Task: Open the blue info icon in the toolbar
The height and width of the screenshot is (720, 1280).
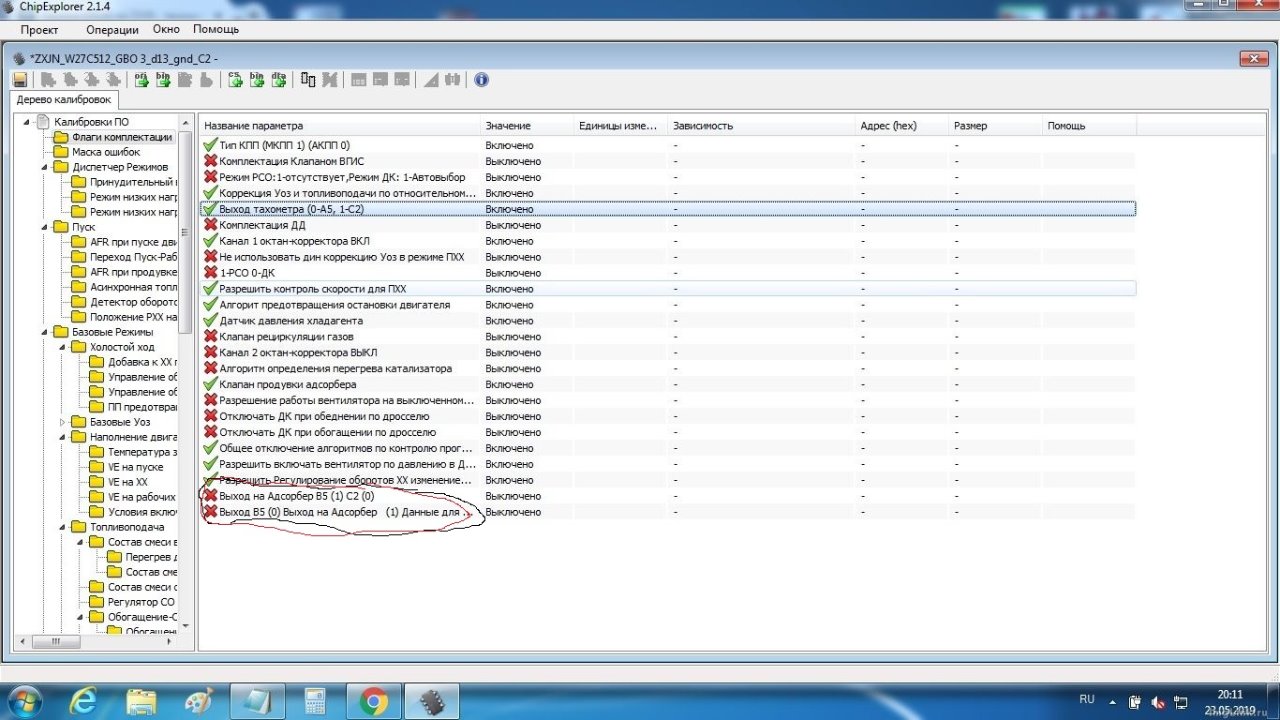Action: click(x=481, y=80)
